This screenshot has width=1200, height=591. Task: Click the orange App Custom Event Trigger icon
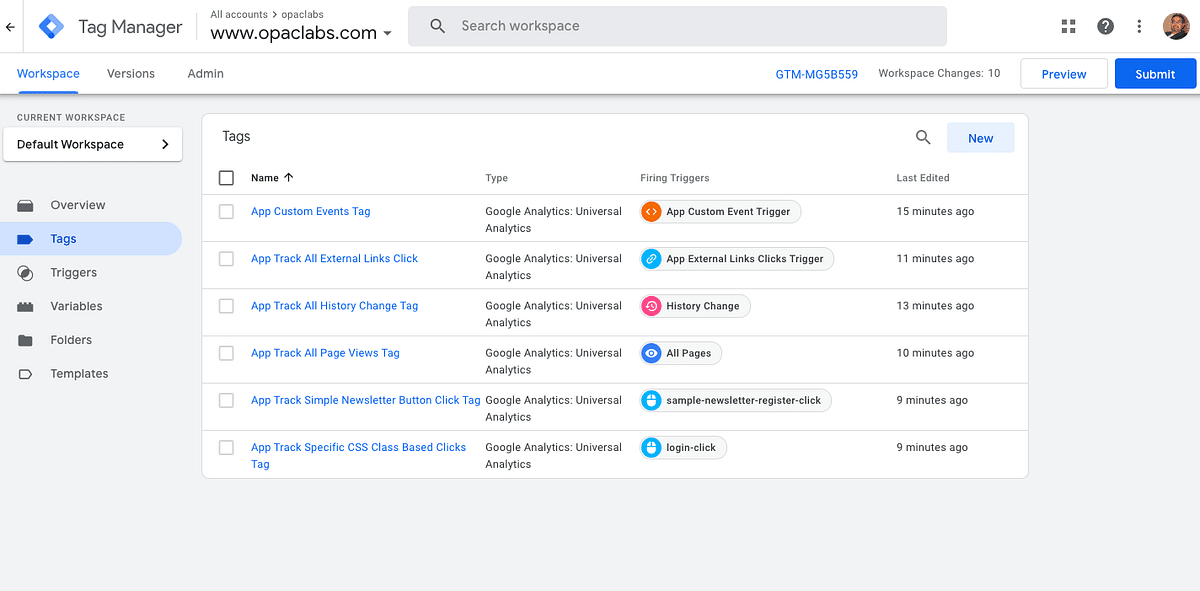651,211
